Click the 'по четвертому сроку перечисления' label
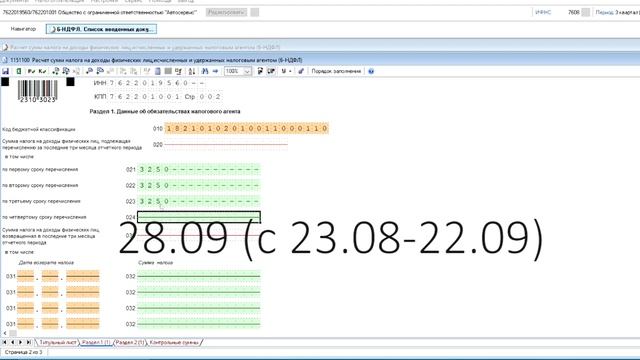The height and width of the screenshot is (360, 640). click(x=44, y=217)
